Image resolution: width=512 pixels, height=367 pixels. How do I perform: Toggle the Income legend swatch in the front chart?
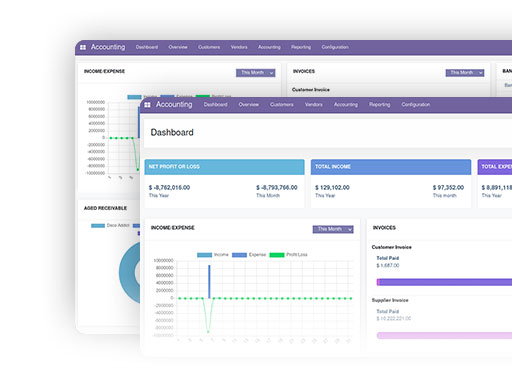(204, 255)
